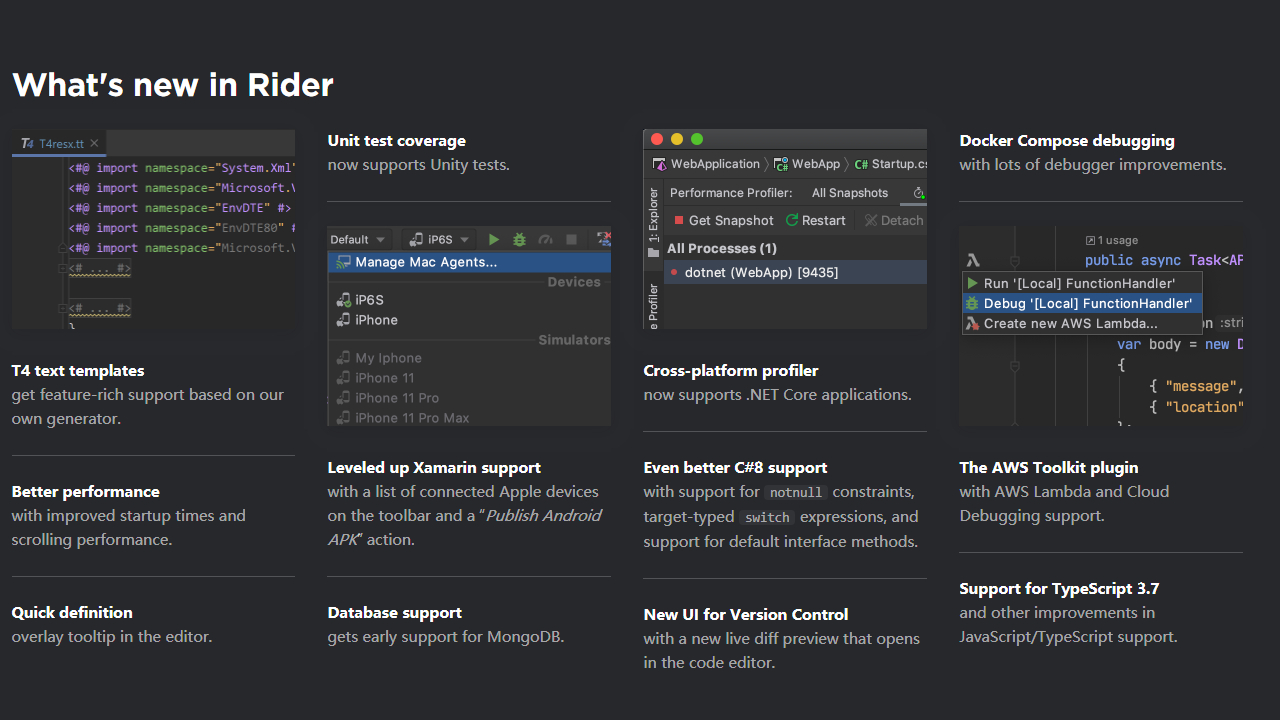The image size is (1280, 720).
Task: Close the T4resx.tt editor tab
Action: click(x=95, y=144)
